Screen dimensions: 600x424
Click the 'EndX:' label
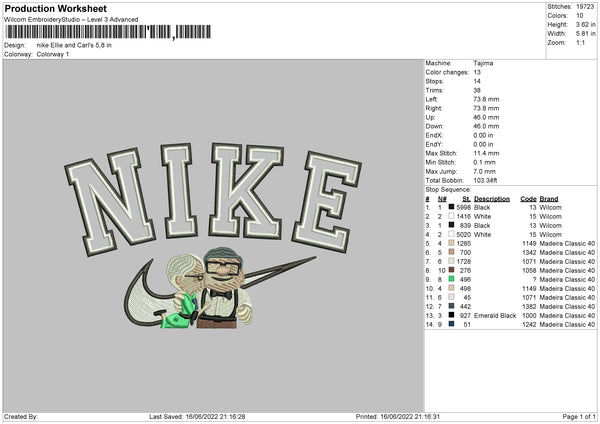[x=434, y=135]
